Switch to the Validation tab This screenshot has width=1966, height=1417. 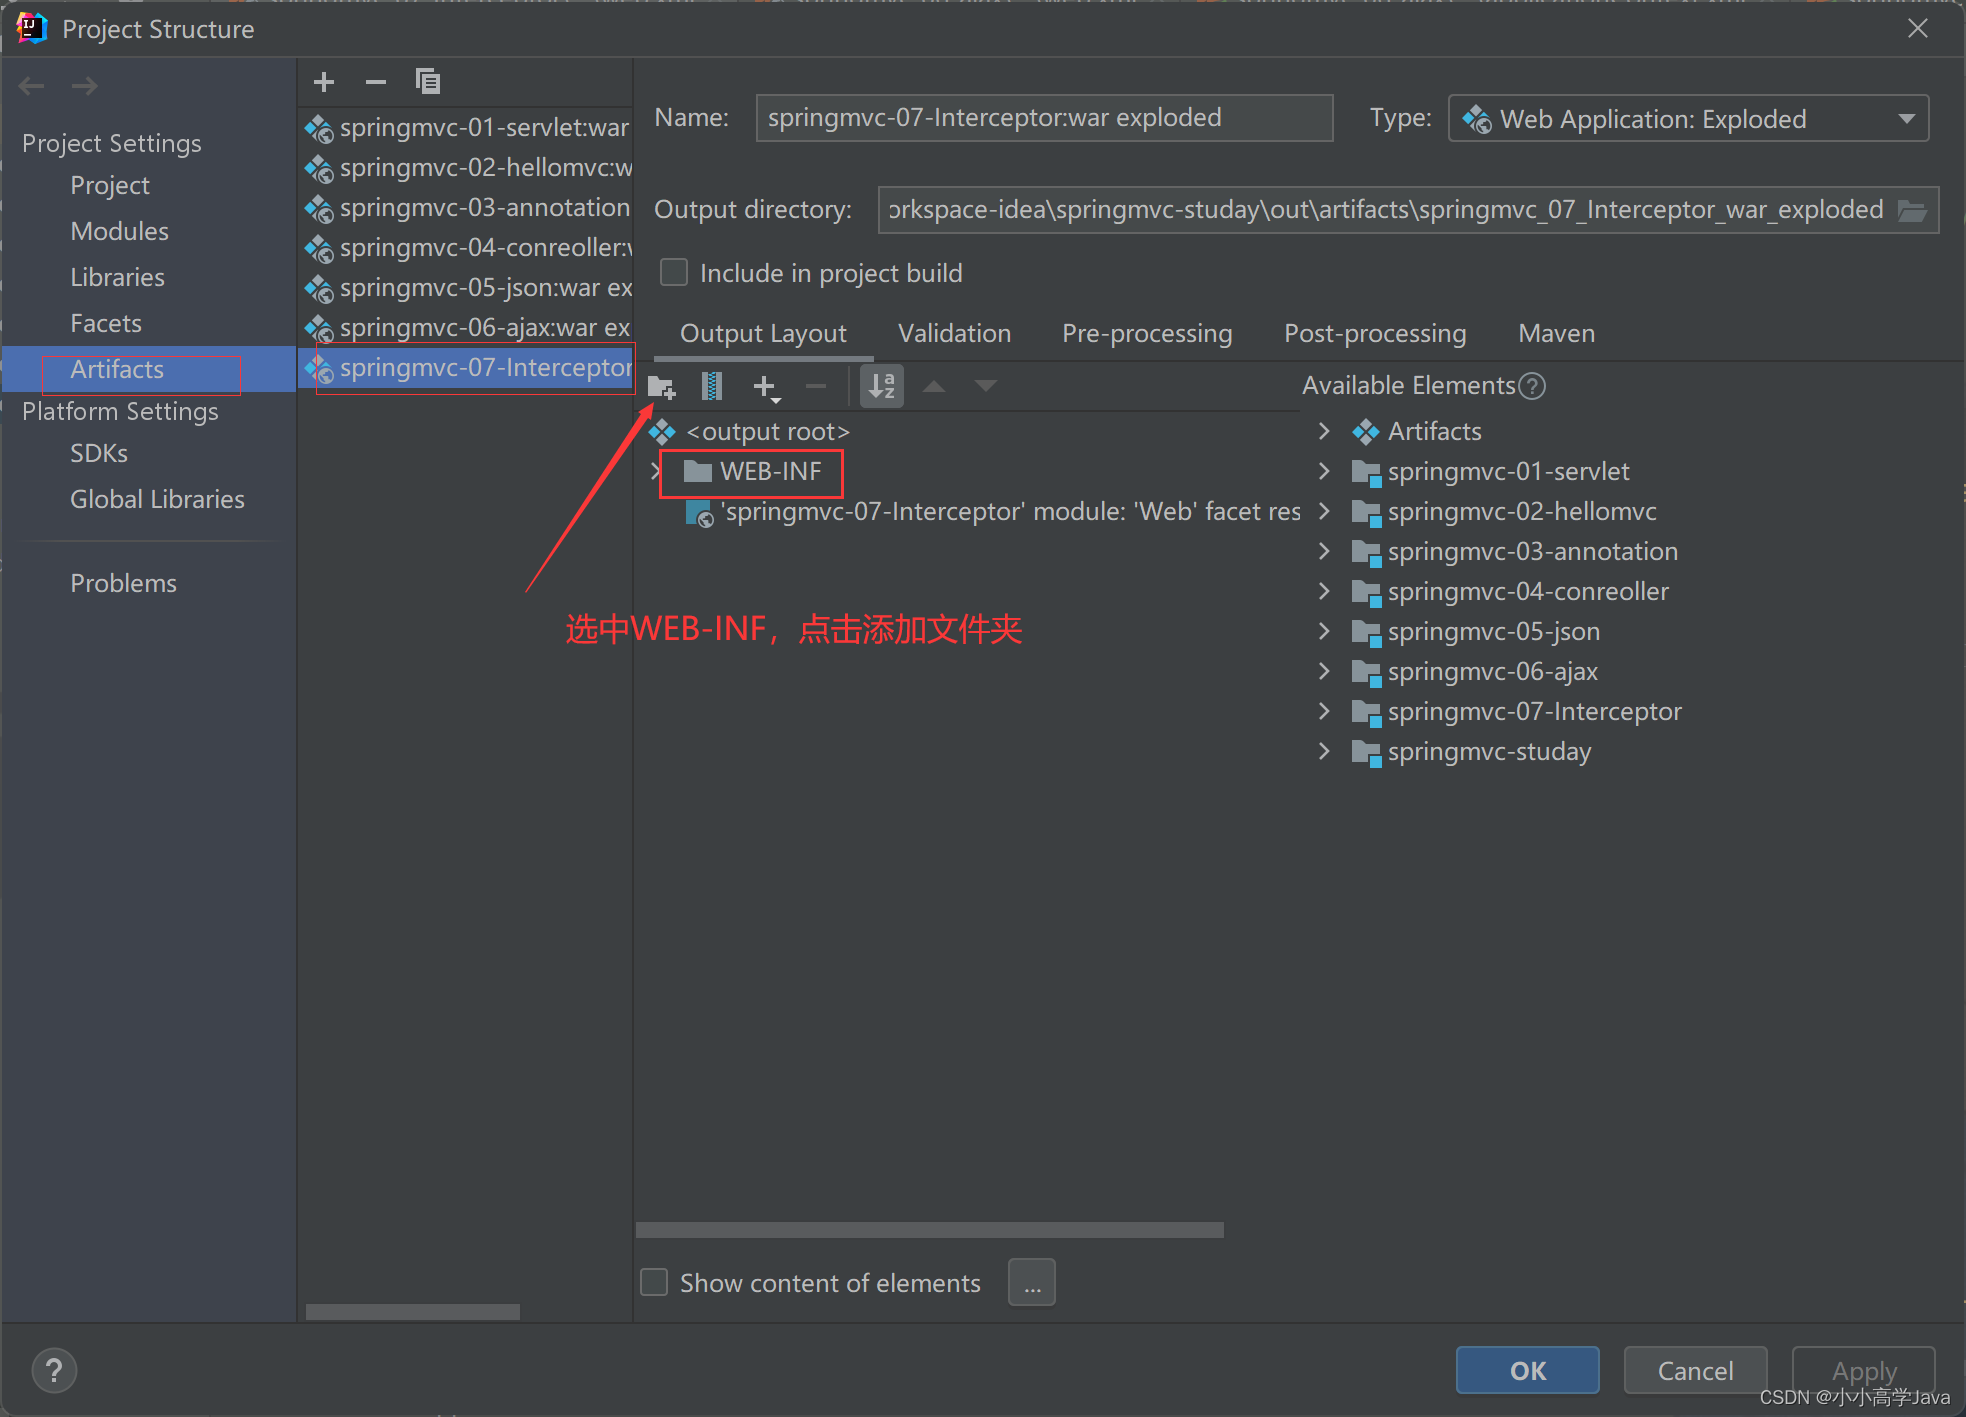click(x=954, y=334)
